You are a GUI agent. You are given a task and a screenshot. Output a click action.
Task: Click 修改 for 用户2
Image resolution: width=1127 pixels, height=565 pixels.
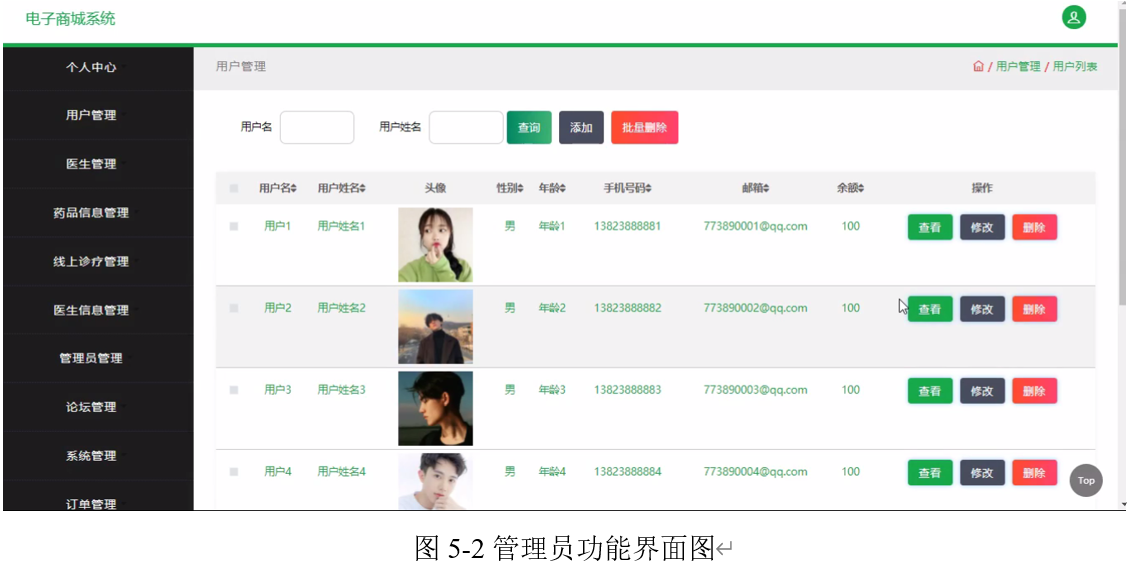point(983,309)
